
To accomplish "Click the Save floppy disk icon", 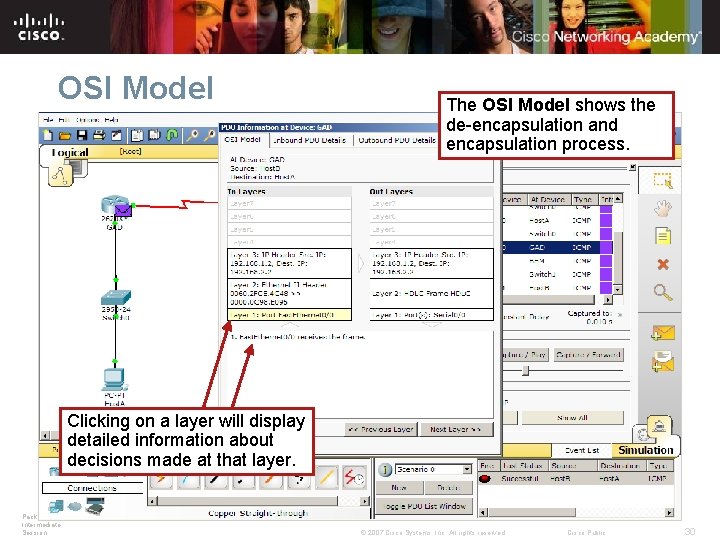I will pyautogui.click(x=82, y=135).
